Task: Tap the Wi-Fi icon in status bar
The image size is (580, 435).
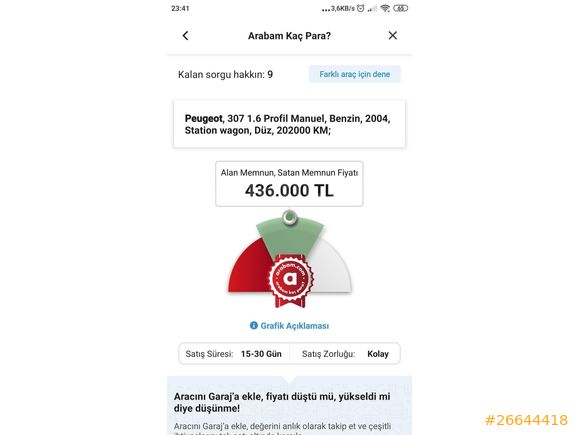Action: click(x=385, y=8)
